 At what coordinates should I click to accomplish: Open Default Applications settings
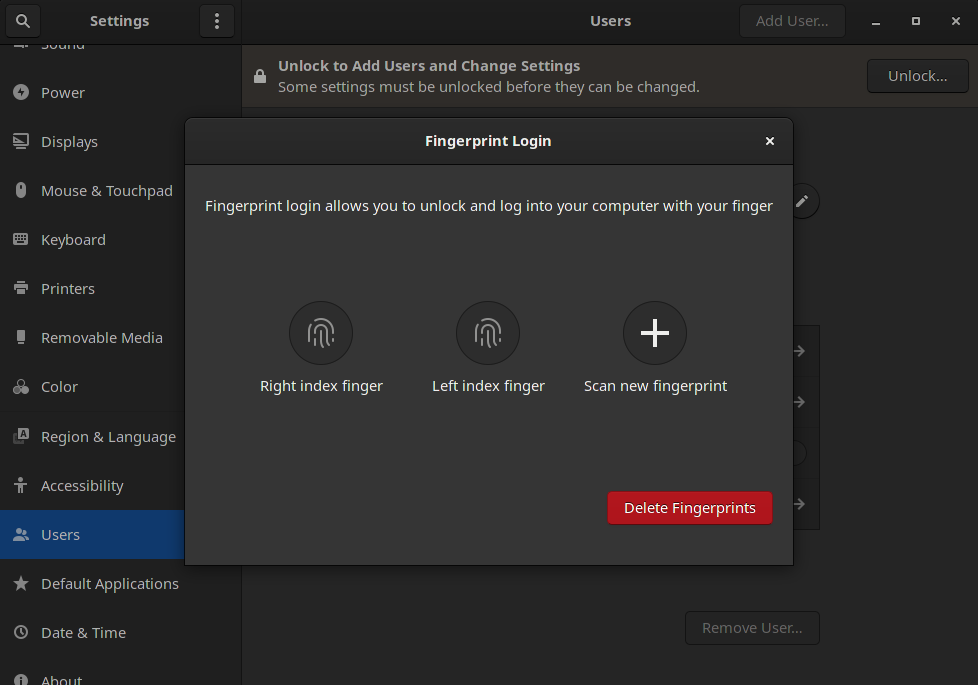[110, 583]
